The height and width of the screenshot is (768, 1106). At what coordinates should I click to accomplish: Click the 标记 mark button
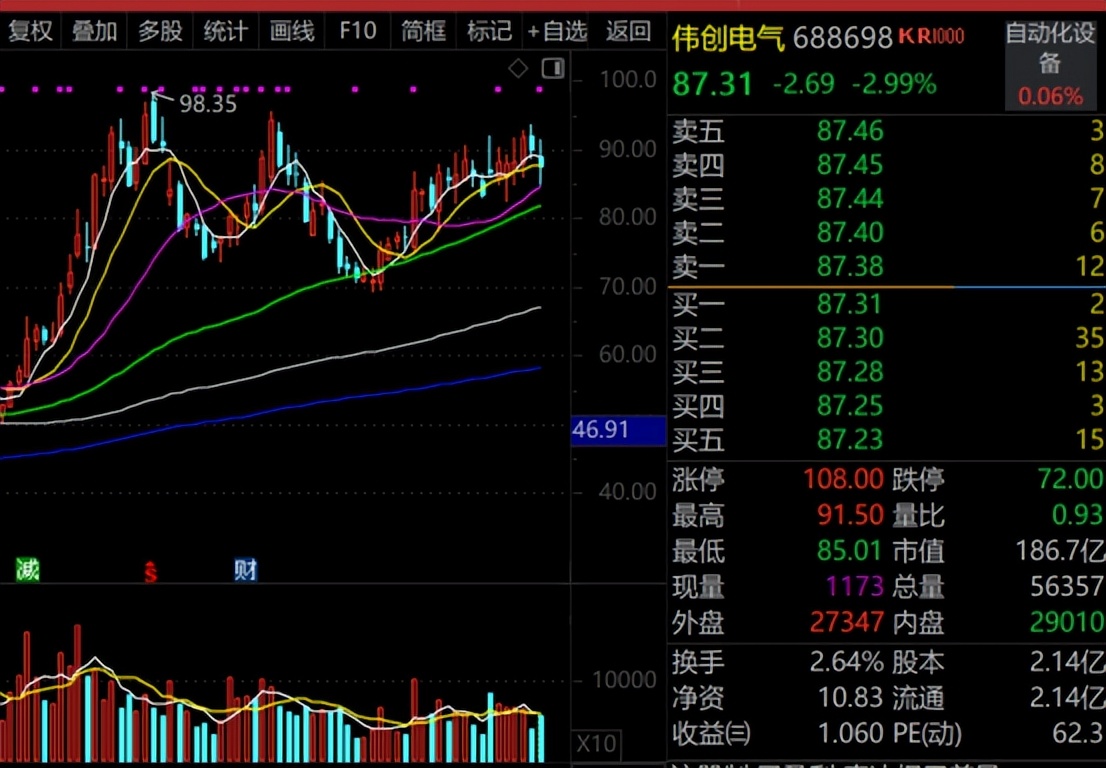[x=489, y=31]
